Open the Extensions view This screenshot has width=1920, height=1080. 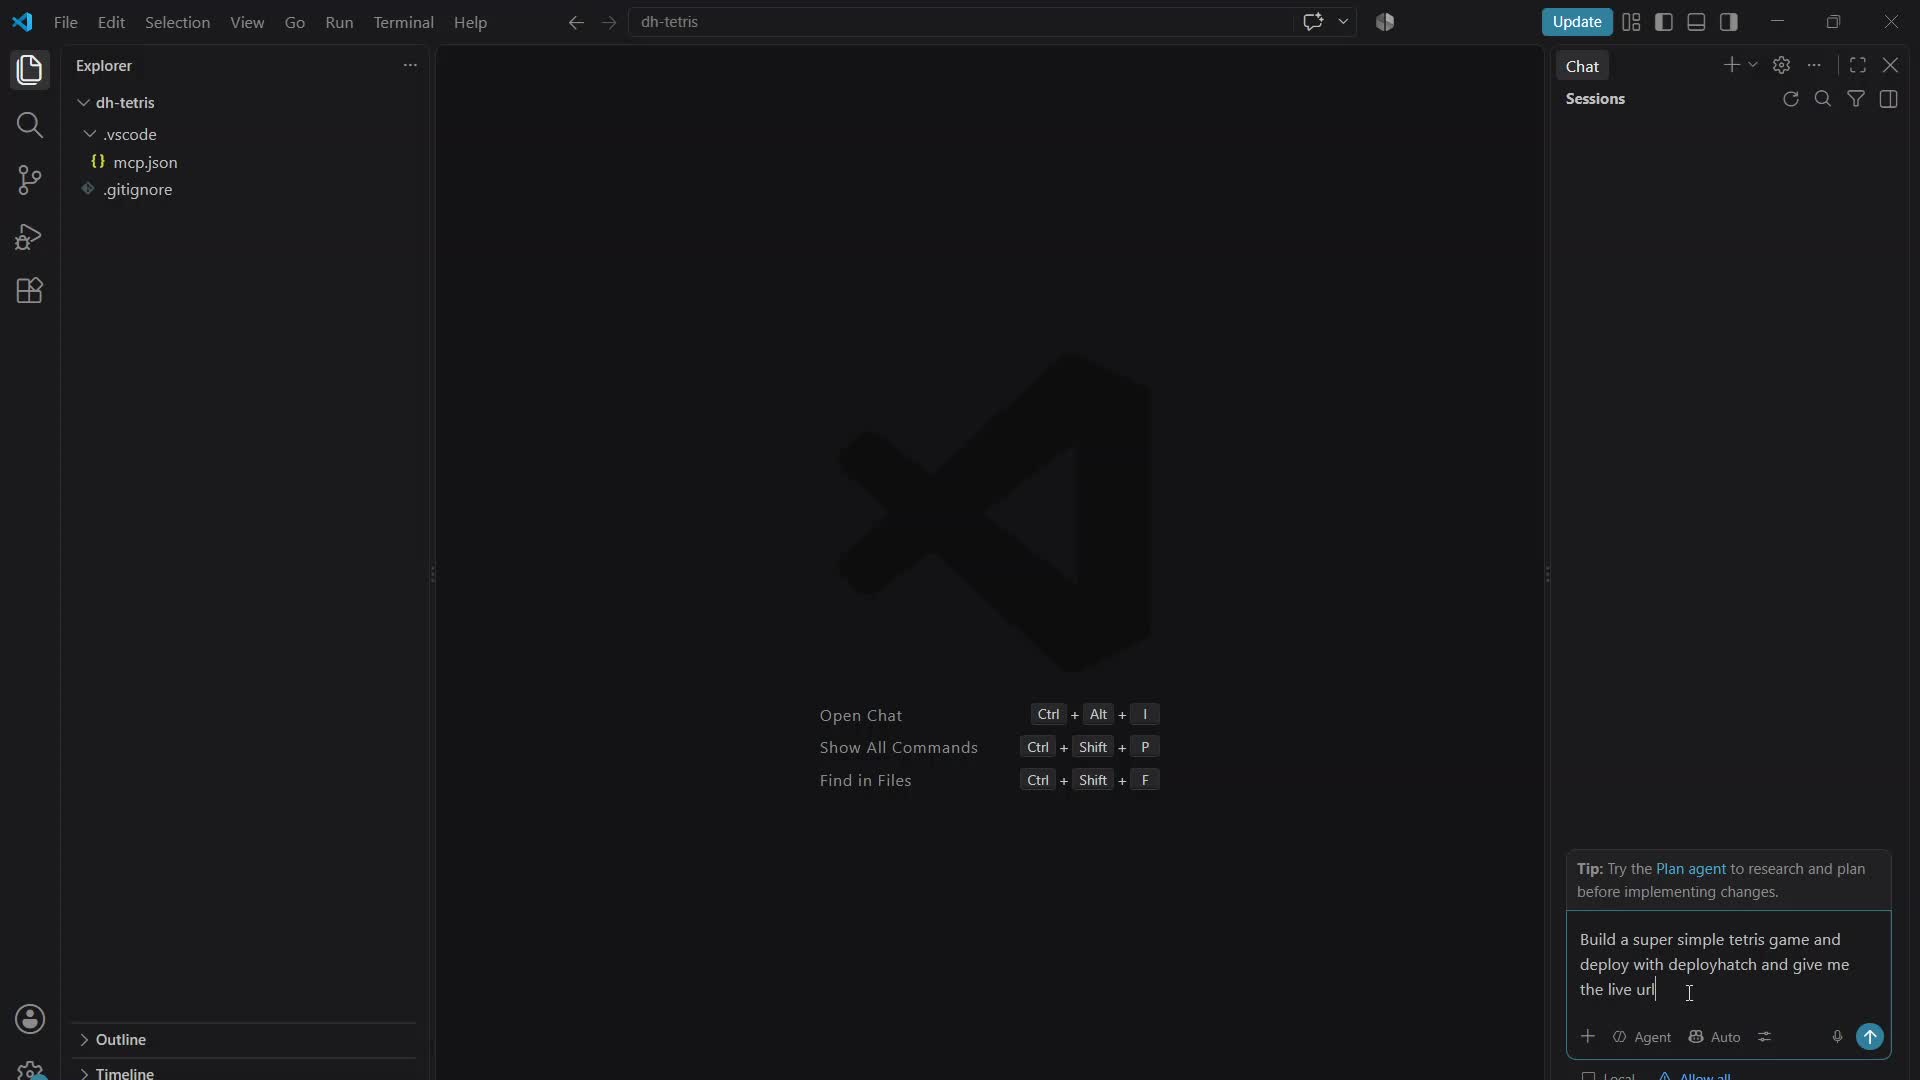(x=30, y=291)
